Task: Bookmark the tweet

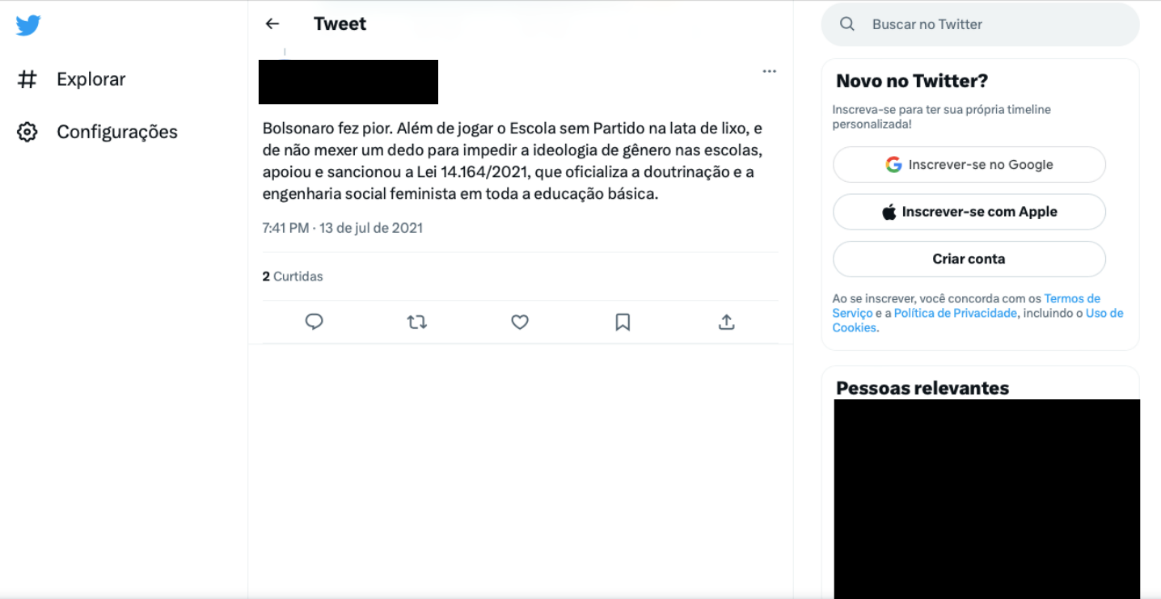Action: click(x=623, y=321)
